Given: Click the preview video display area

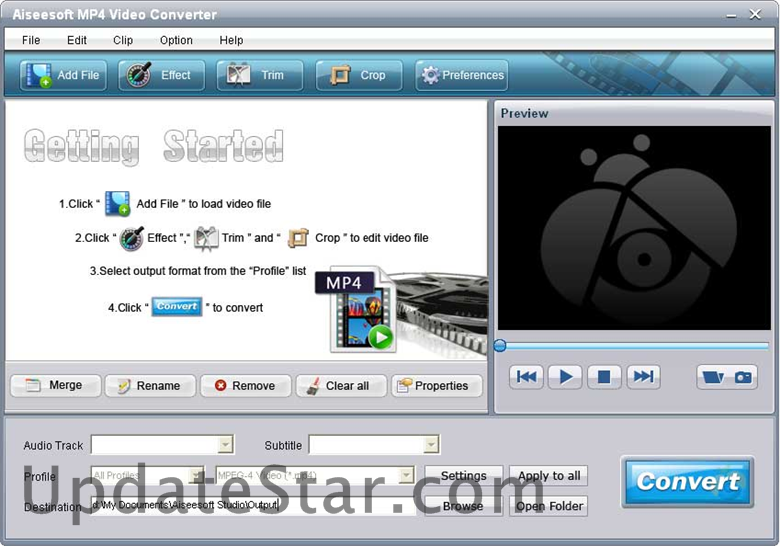Looking at the screenshot, I should coord(634,228).
